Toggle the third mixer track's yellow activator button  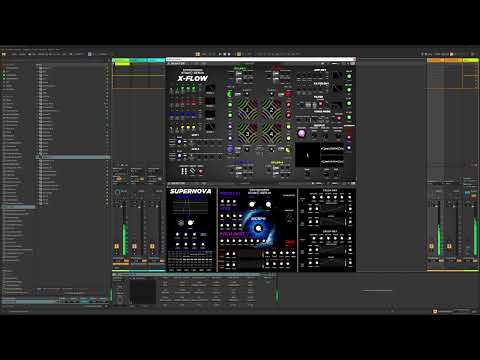(x=152, y=246)
